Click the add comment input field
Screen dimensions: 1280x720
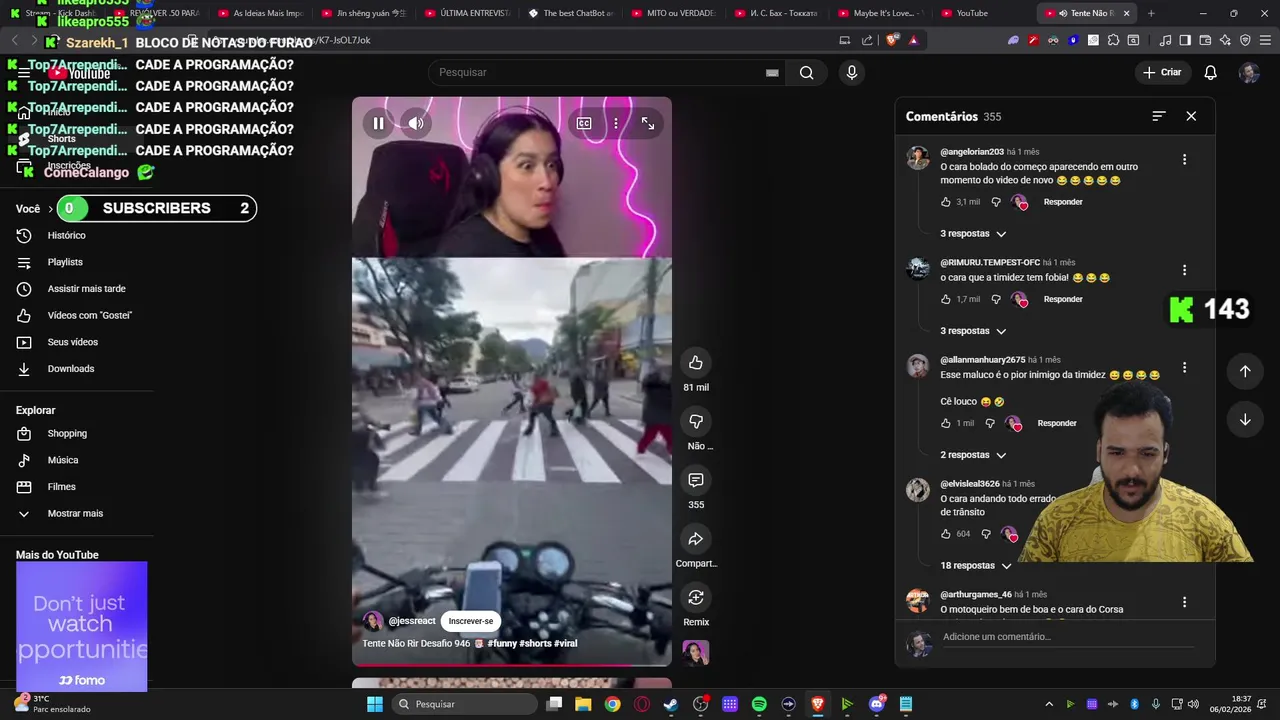click(x=1068, y=637)
